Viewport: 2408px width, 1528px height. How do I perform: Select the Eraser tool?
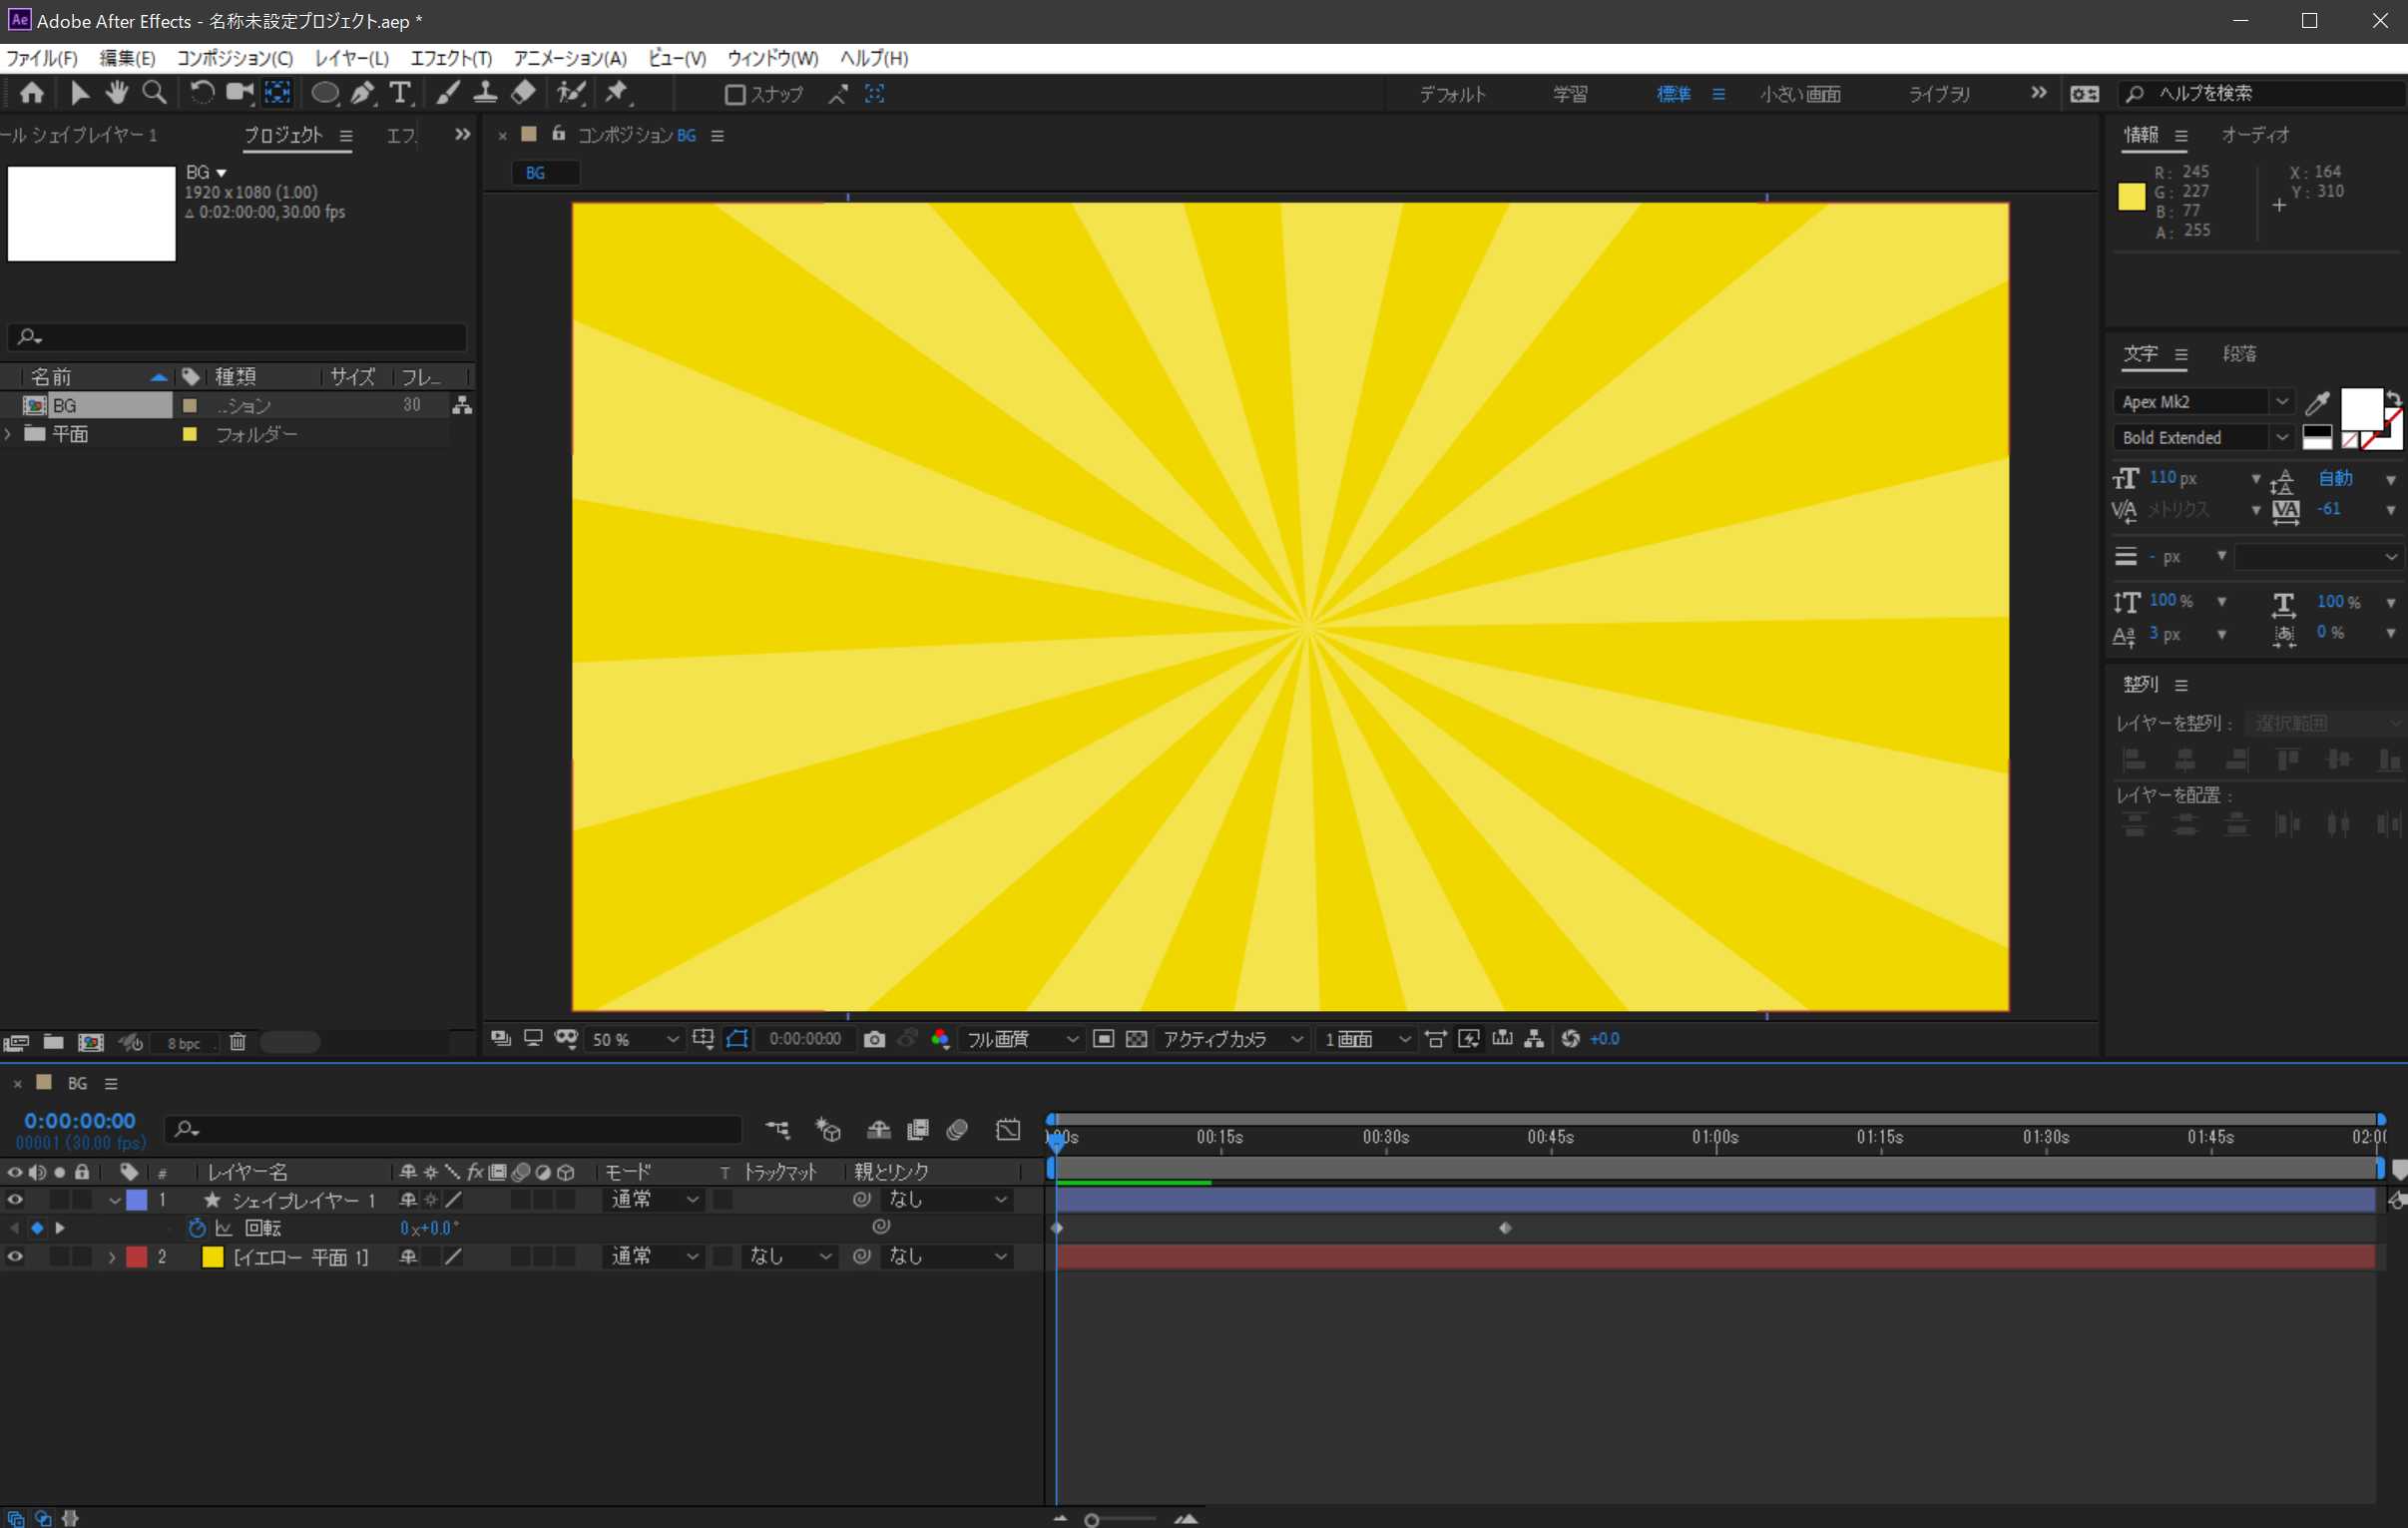tap(523, 93)
